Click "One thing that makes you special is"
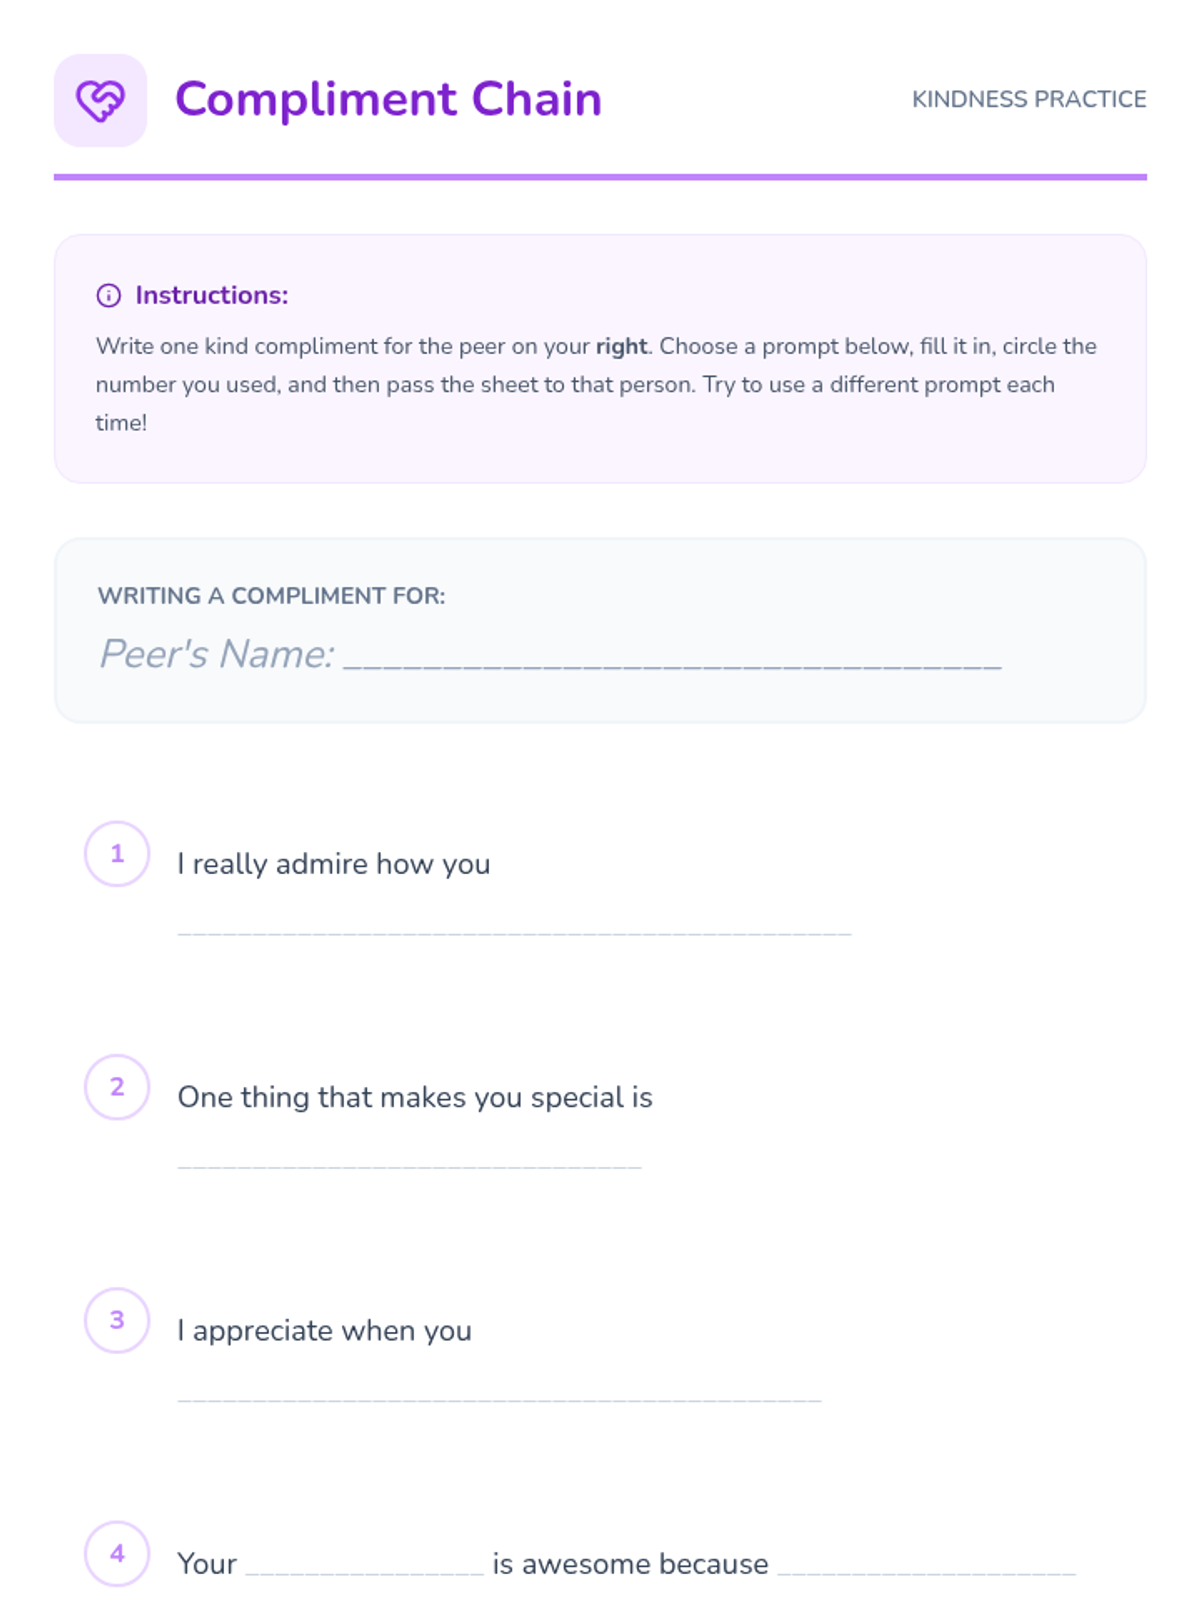1200x1600 pixels. pos(414,1097)
